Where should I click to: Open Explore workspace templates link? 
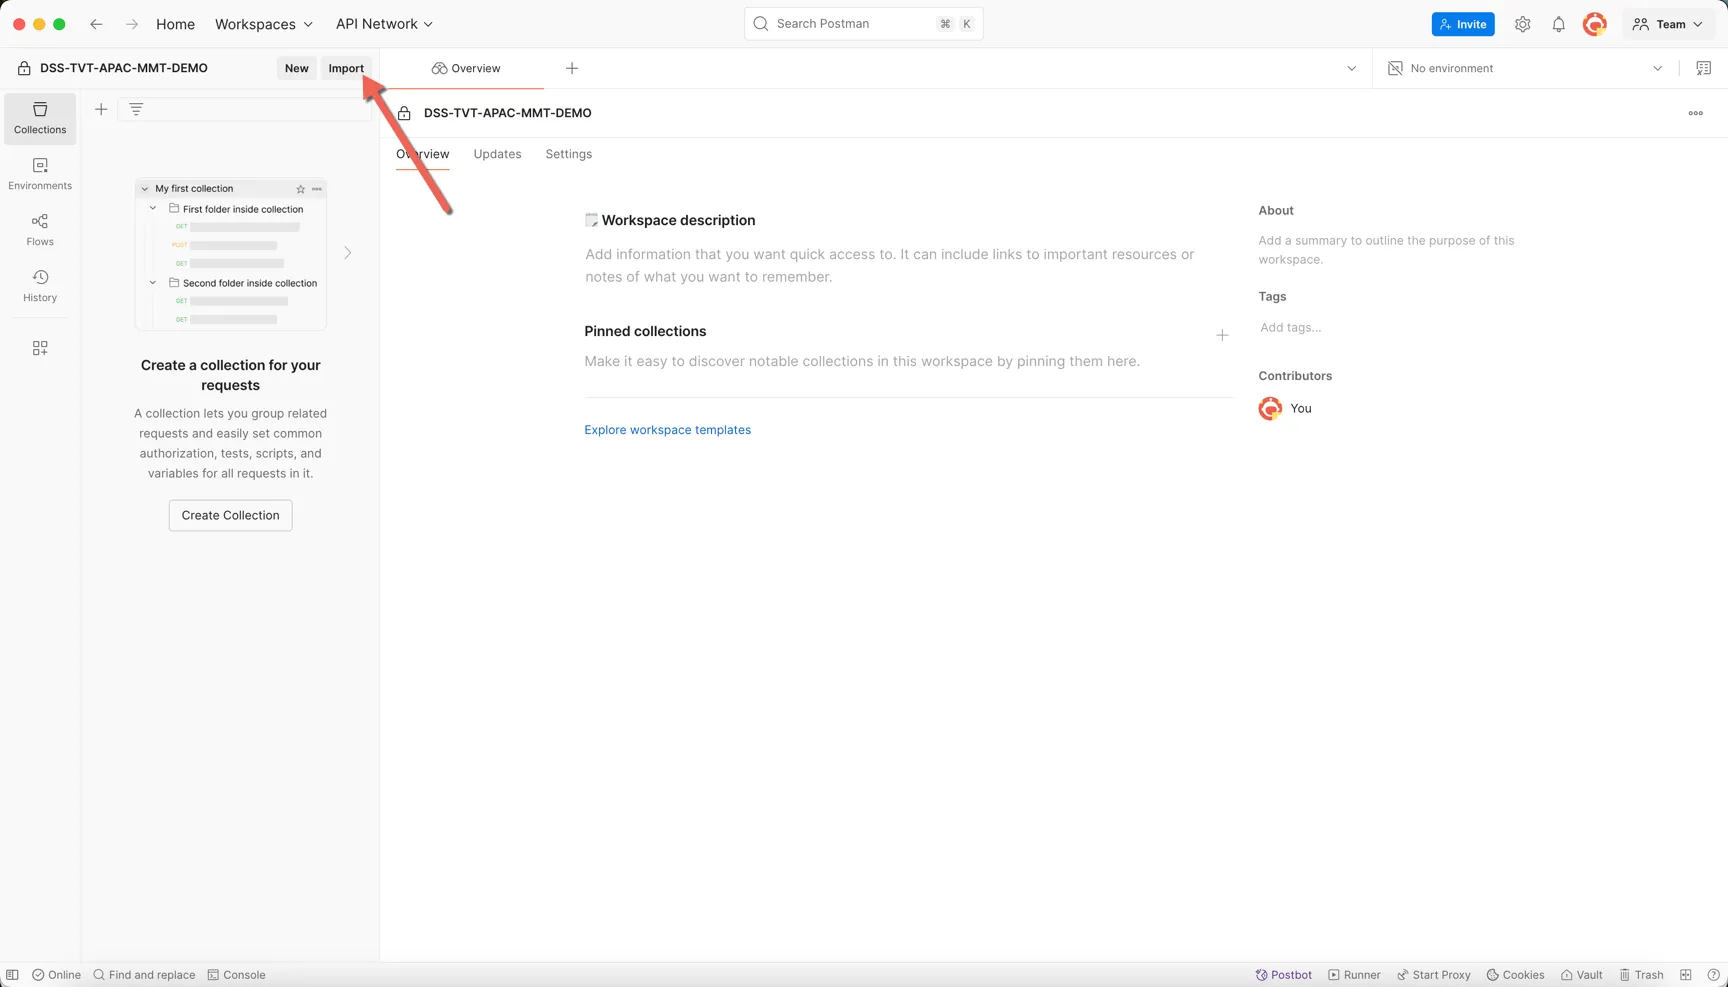pyautogui.click(x=667, y=430)
